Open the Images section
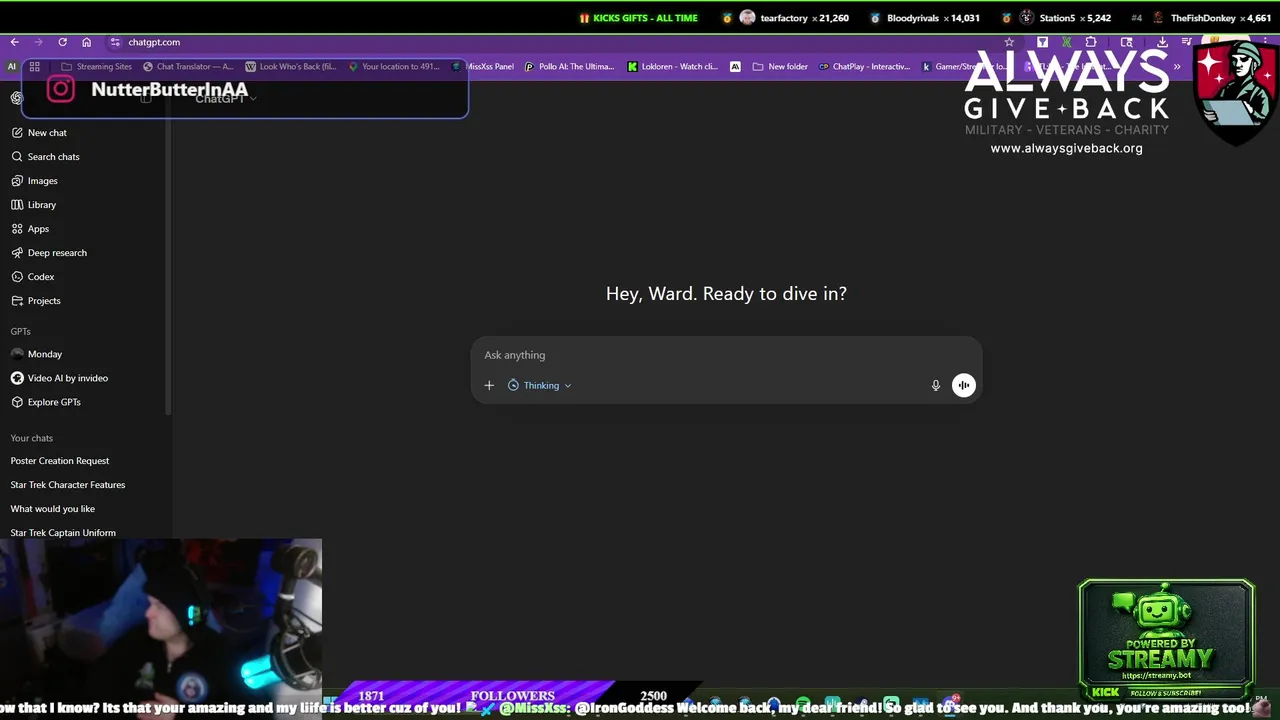1280x720 pixels. click(x=35, y=181)
